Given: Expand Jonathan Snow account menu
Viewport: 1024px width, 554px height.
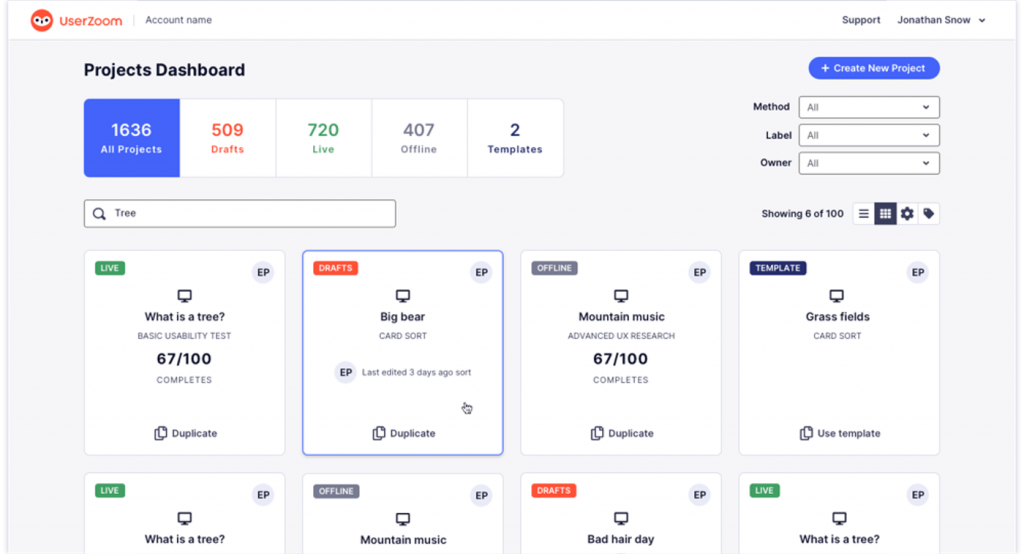Looking at the screenshot, I should pos(941,20).
